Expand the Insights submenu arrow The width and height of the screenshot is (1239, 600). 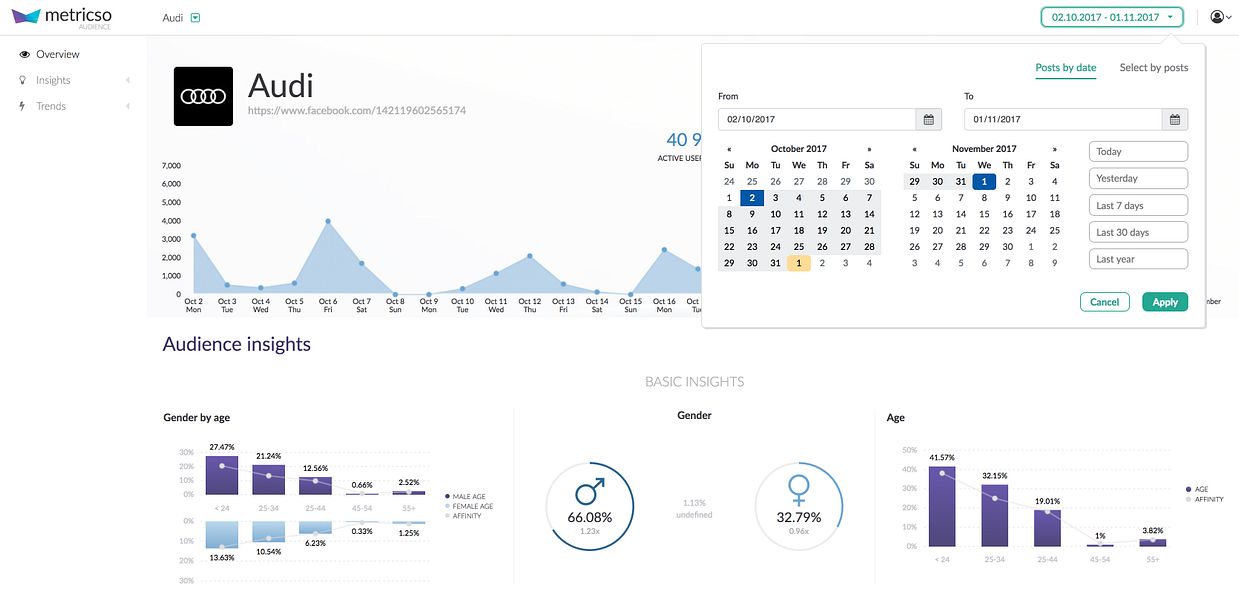click(x=128, y=80)
